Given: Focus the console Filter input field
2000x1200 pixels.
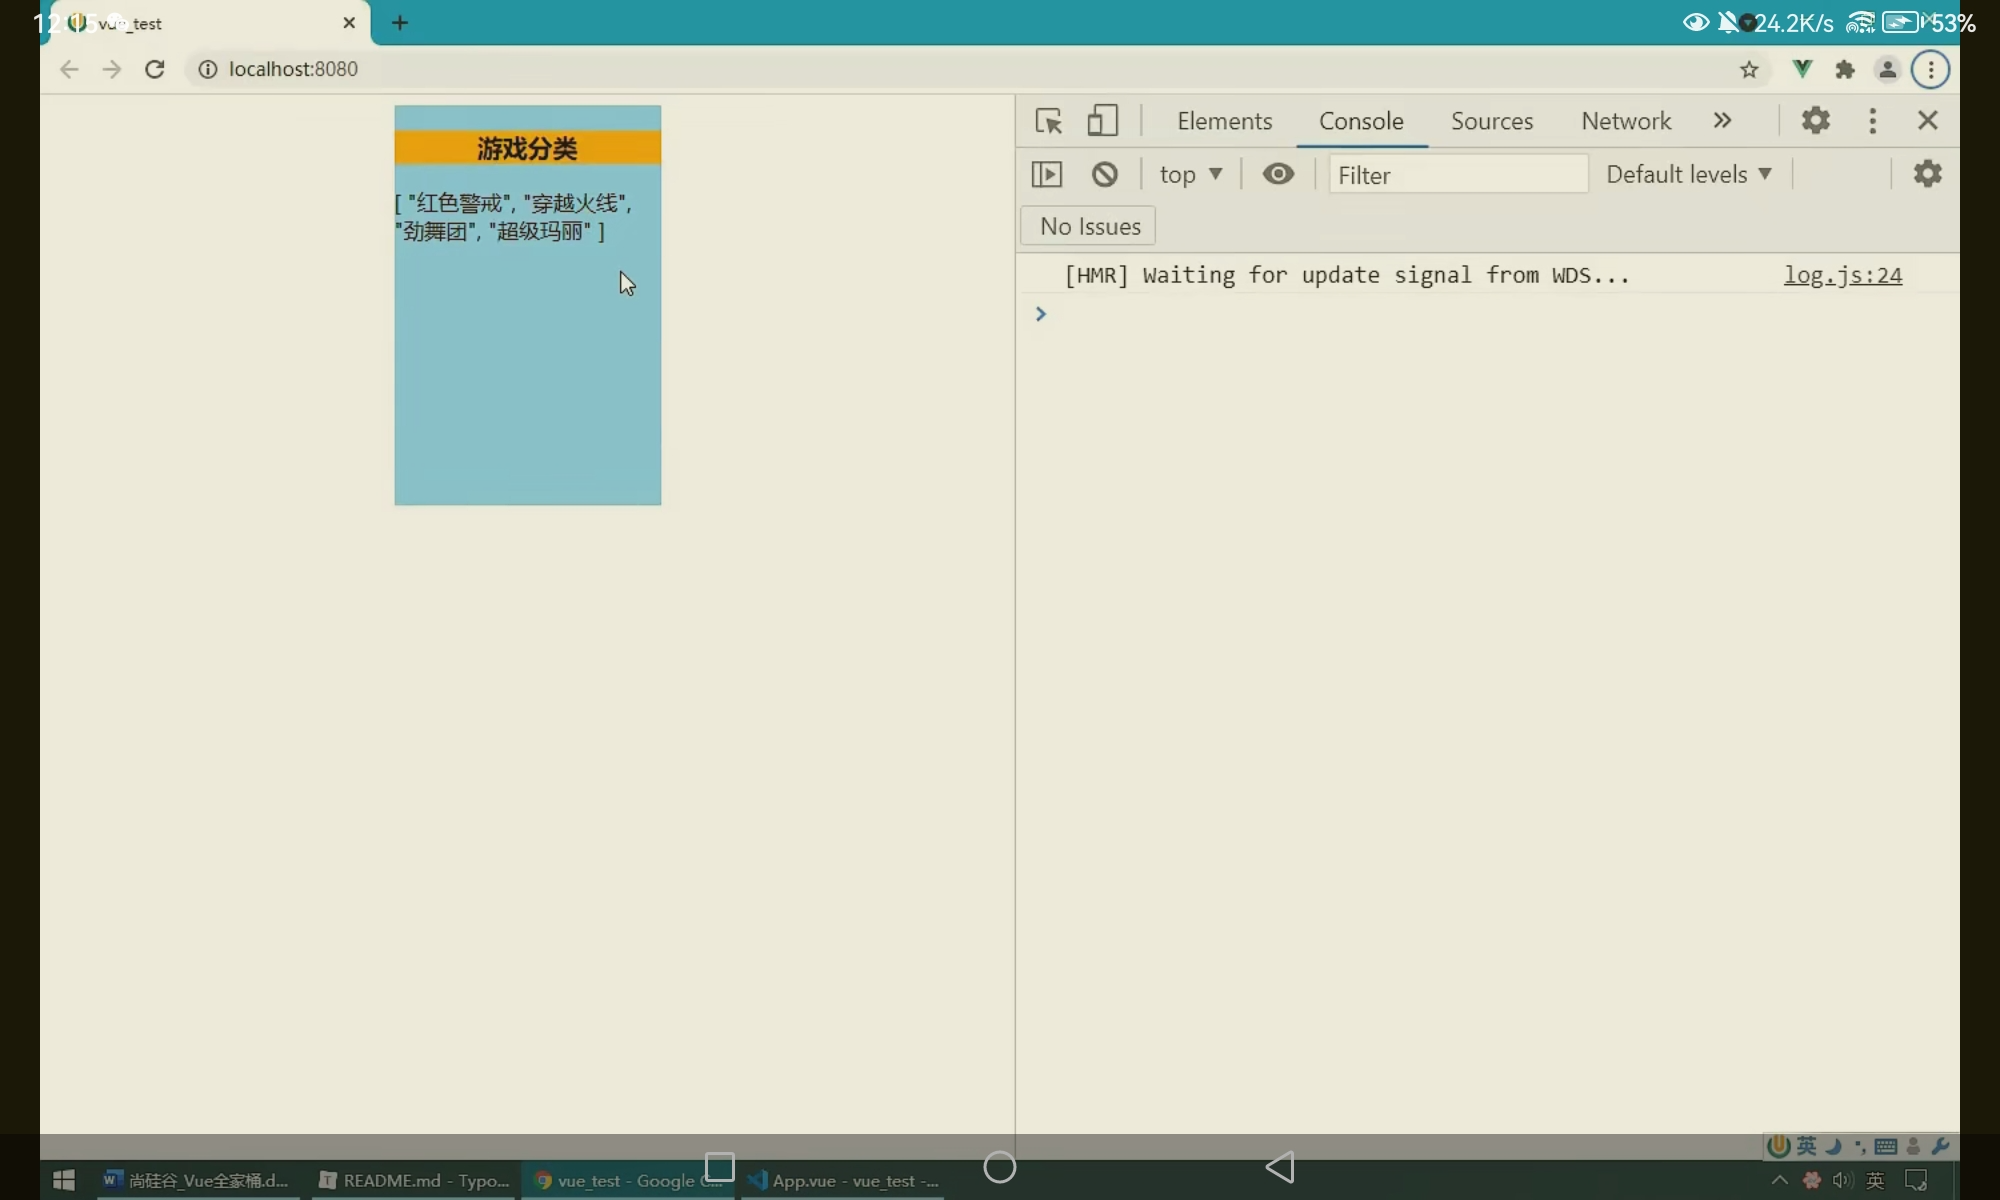Looking at the screenshot, I should [x=1457, y=175].
